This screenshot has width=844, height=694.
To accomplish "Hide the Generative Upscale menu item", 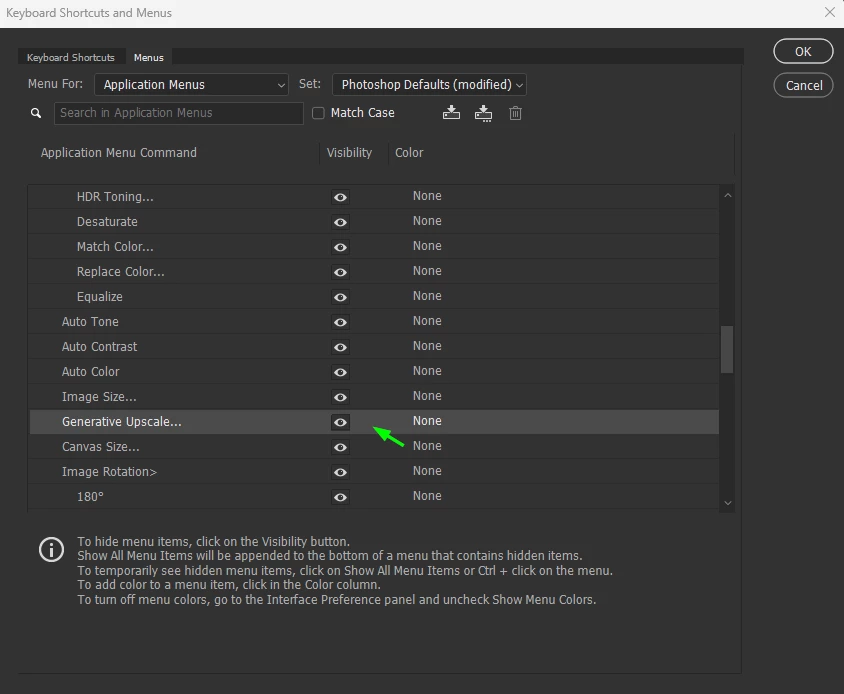I will pos(340,422).
